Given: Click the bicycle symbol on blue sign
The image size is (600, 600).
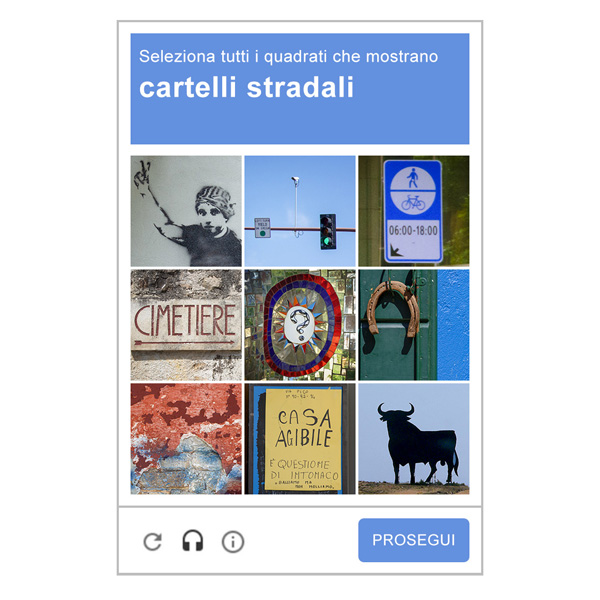Looking at the screenshot, I should click(x=413, y=202).
